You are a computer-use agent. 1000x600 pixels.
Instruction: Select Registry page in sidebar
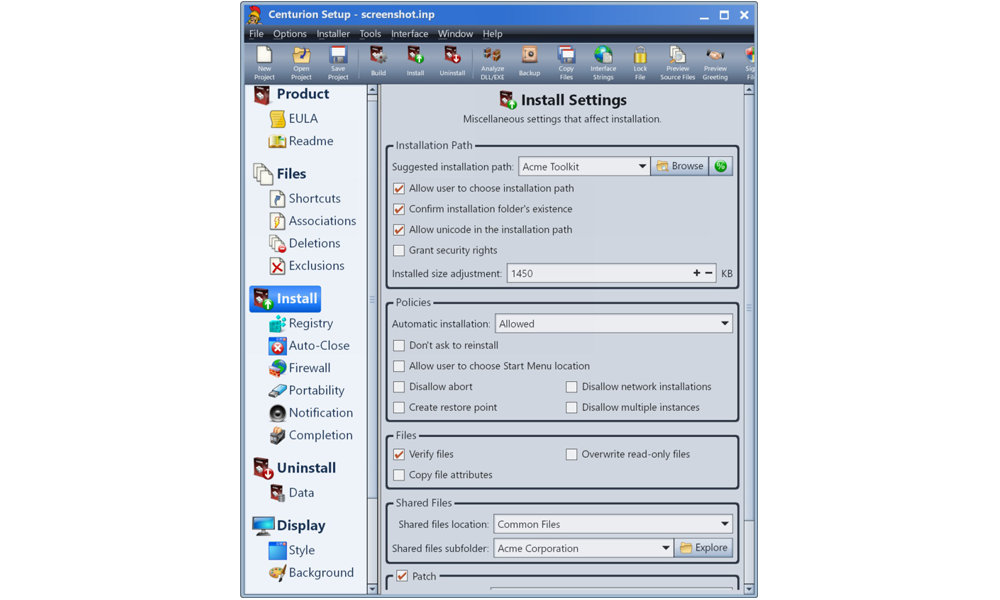[x=310, y=323]
